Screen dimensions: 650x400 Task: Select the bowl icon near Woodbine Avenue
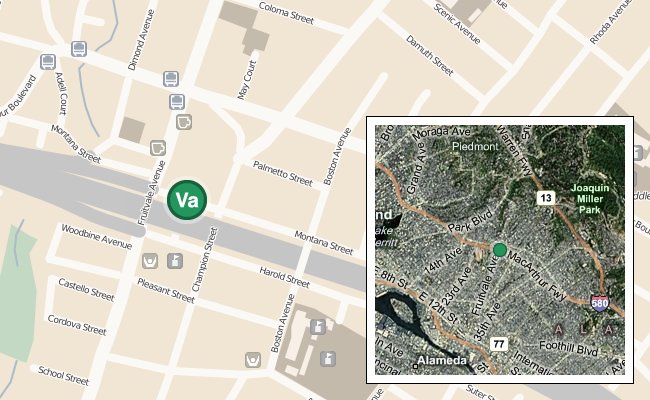click(x=150, y=261)
